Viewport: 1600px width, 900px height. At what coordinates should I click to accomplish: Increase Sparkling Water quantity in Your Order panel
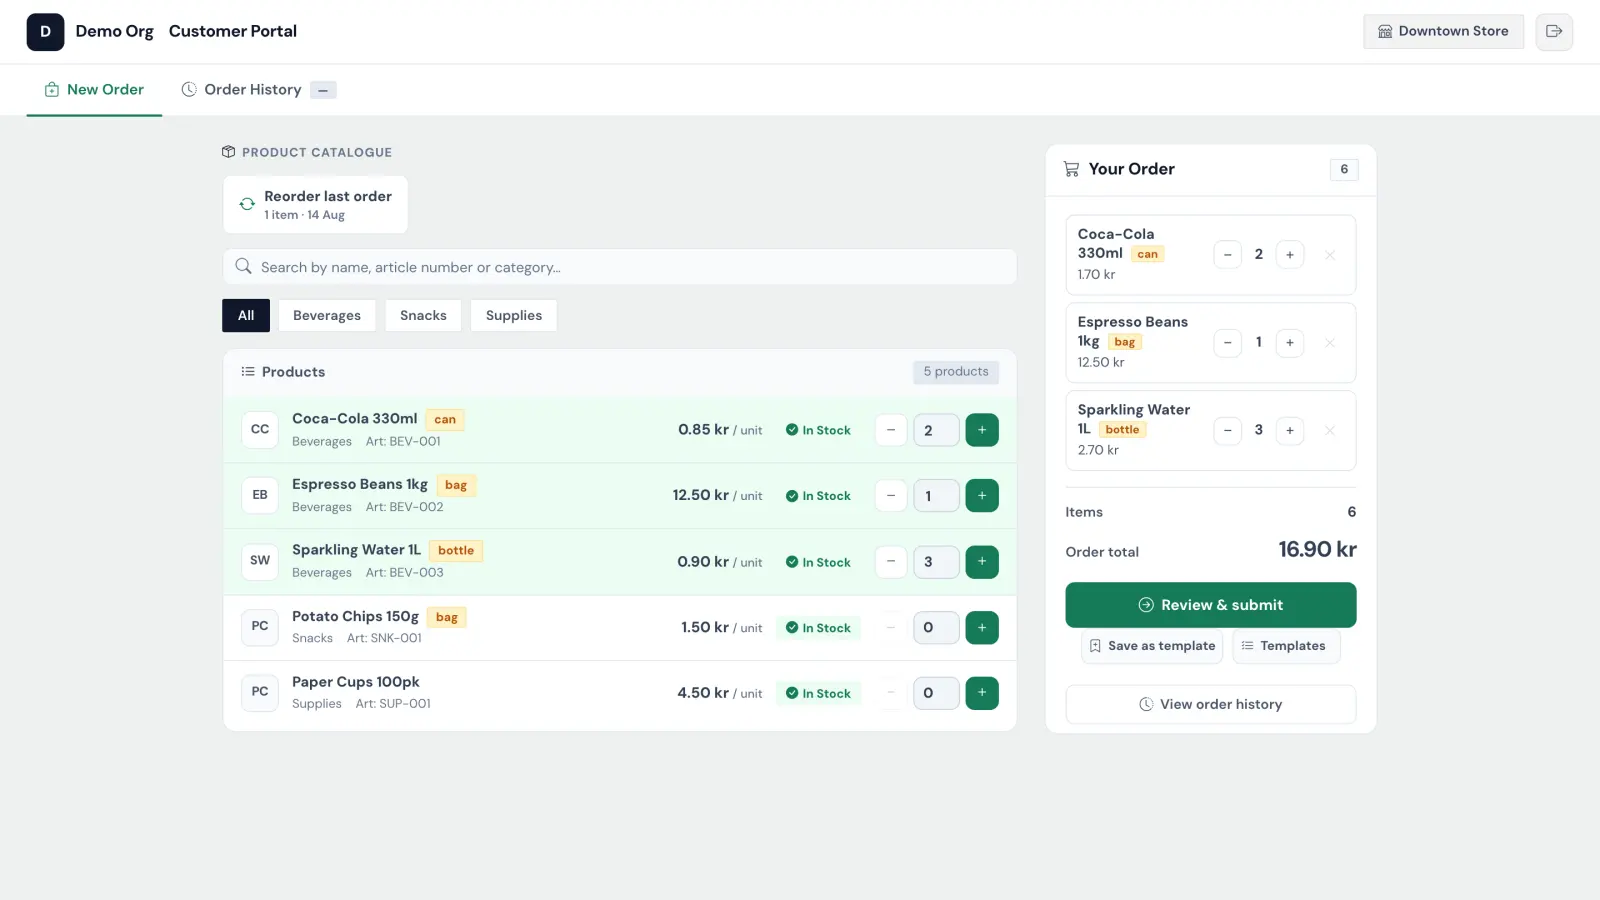(1290, 431)
